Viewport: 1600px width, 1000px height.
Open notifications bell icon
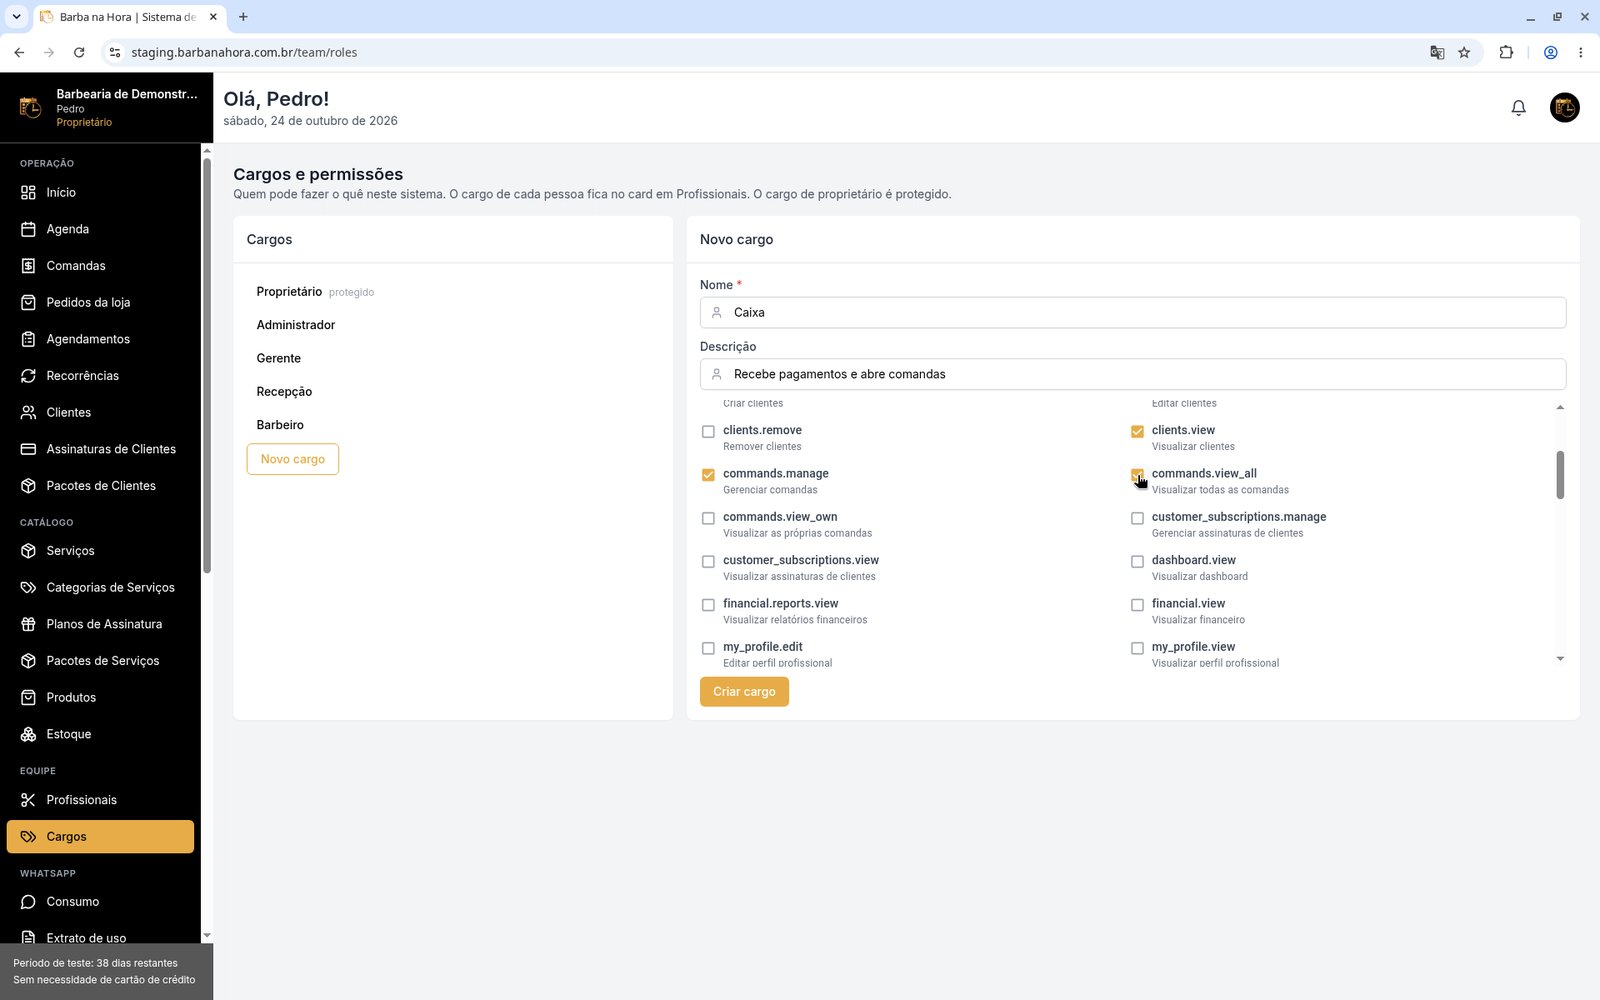(x=1518, y=107)
